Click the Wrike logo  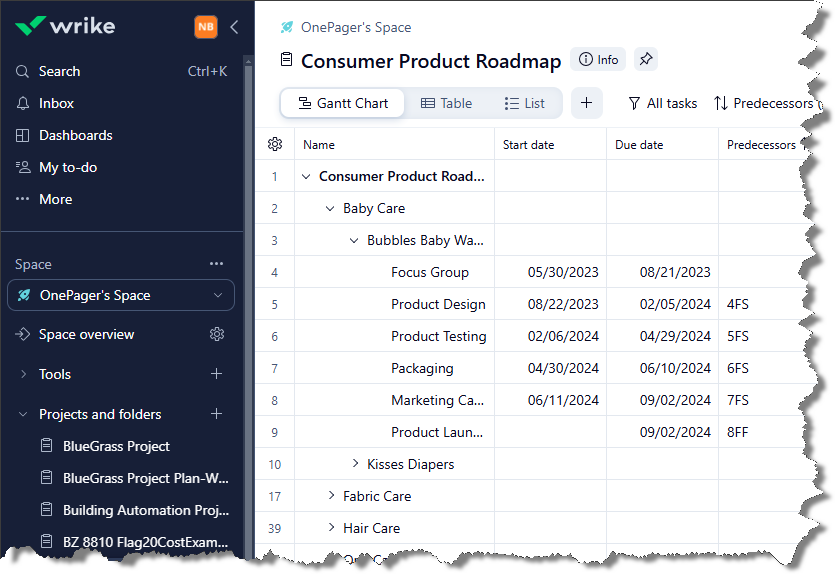[x=65, y=26]
